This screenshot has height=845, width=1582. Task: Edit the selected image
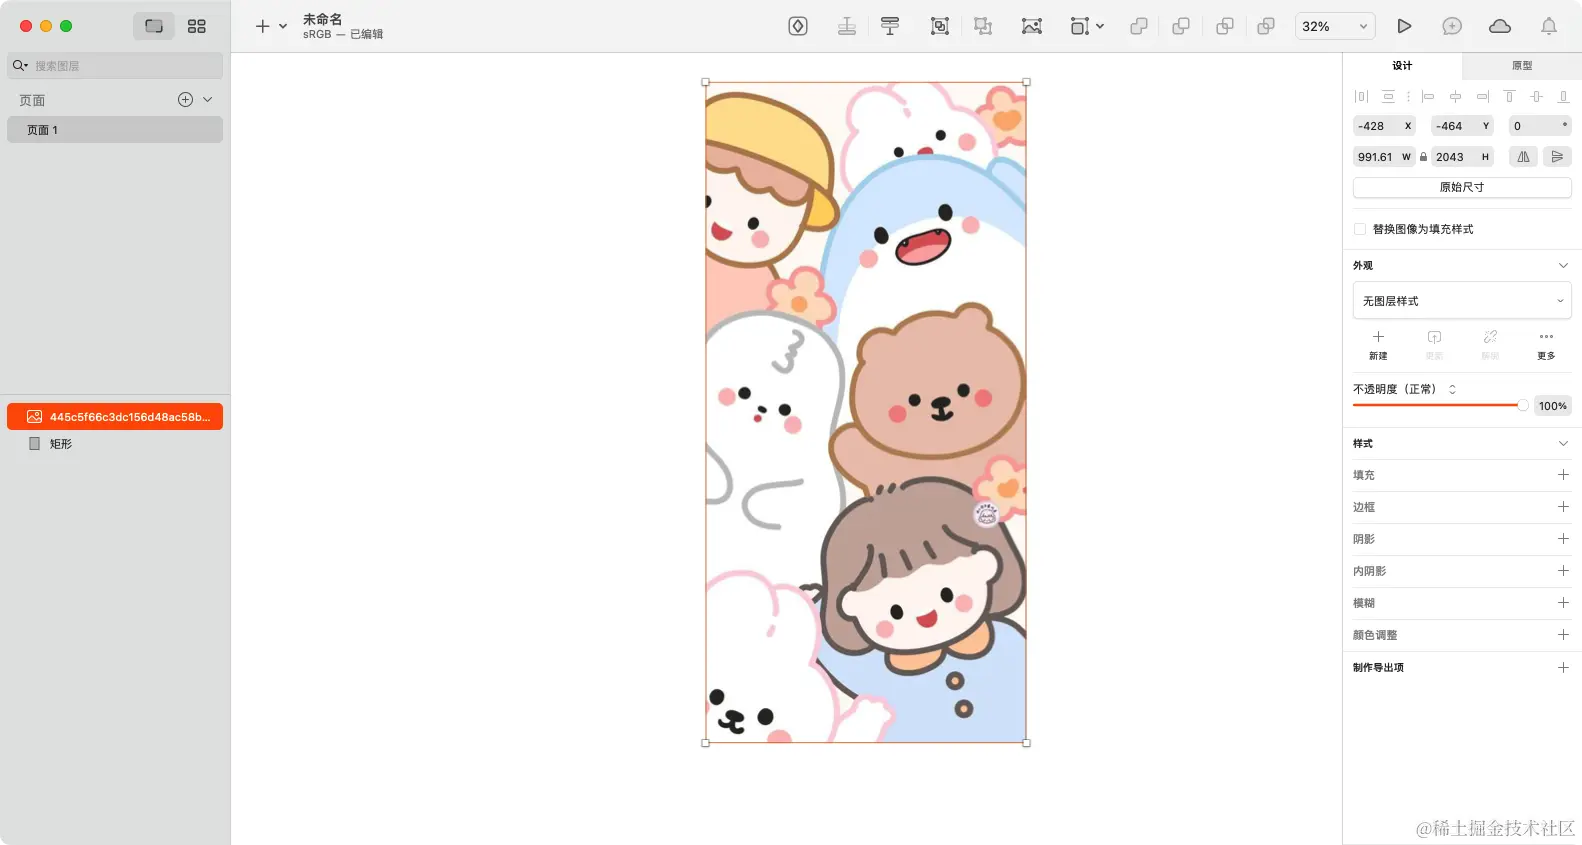(x=1032, y=26)
